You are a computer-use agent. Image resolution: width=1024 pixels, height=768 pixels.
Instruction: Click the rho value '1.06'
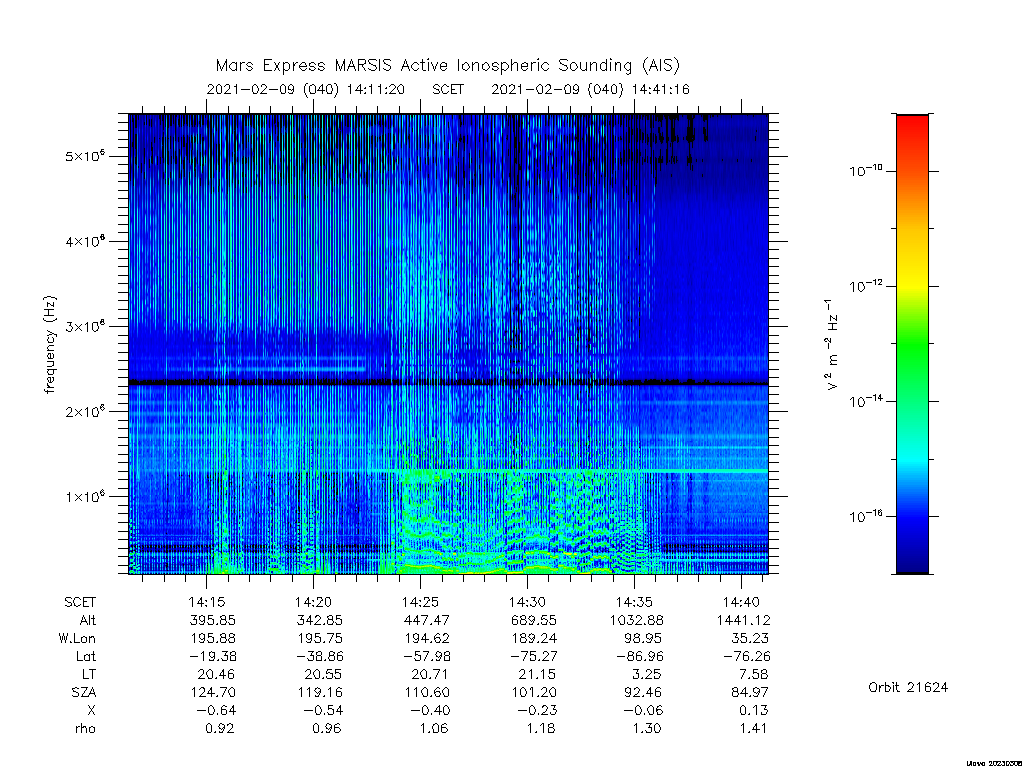[x=432, y=728]
